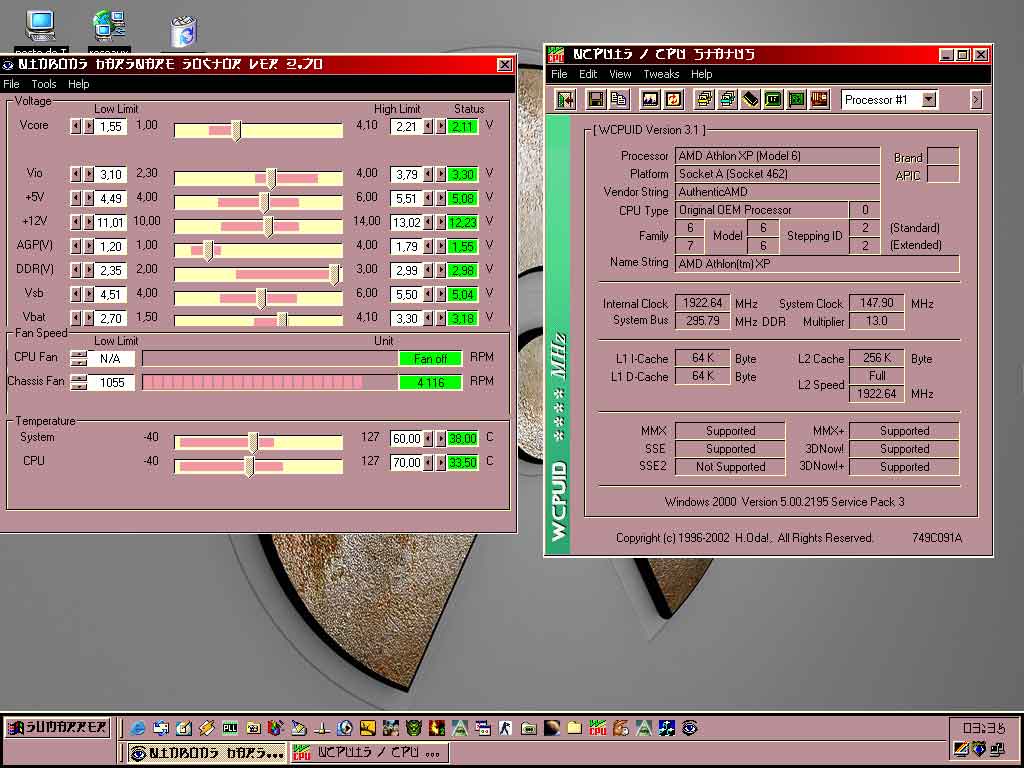Click the Counter-Strike figure quick launch icon

coord(505,728)
